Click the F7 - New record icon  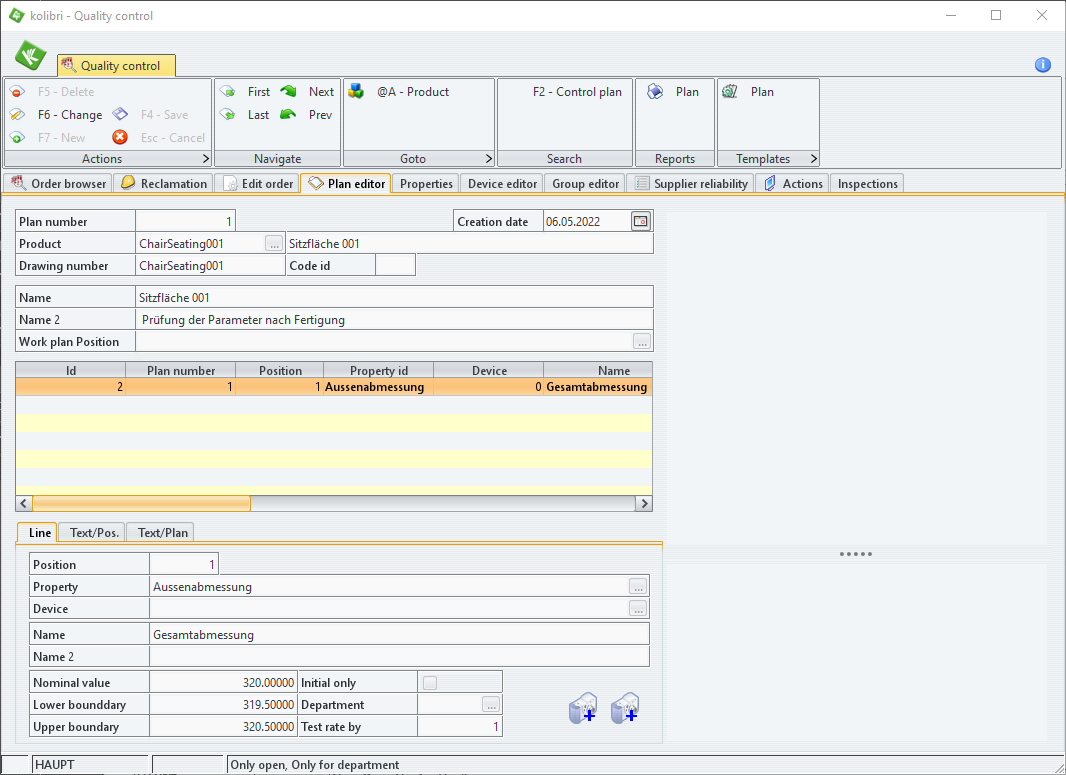[x=18, y=138]
